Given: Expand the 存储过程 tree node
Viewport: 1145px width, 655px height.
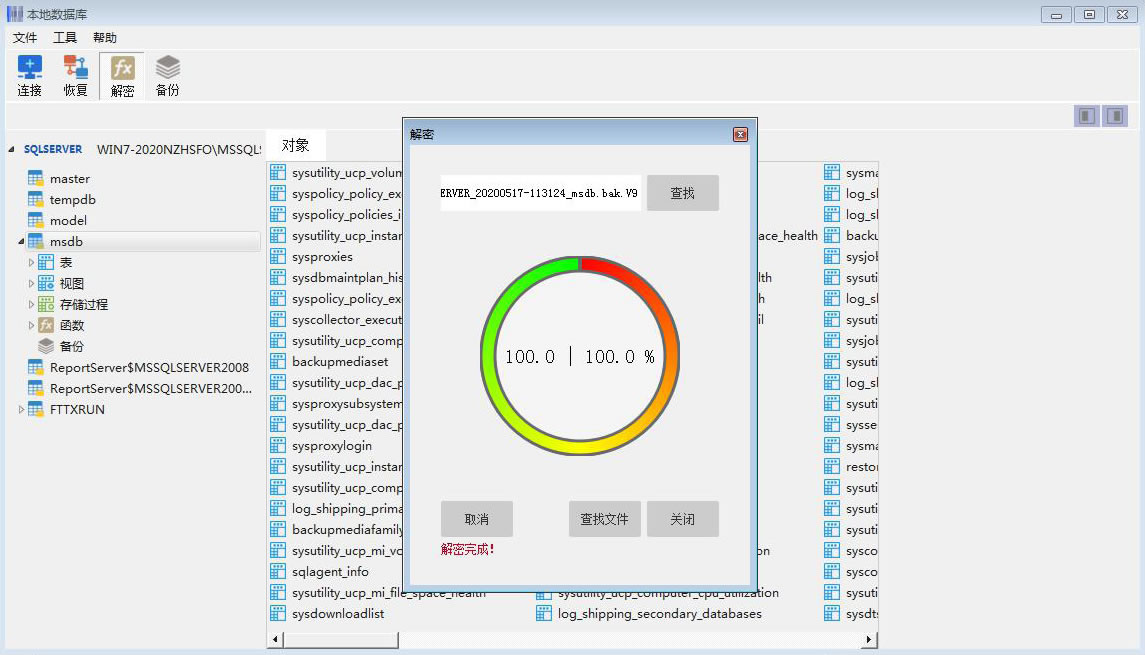Looking at the screenshot, I should (x=31, y=305).
